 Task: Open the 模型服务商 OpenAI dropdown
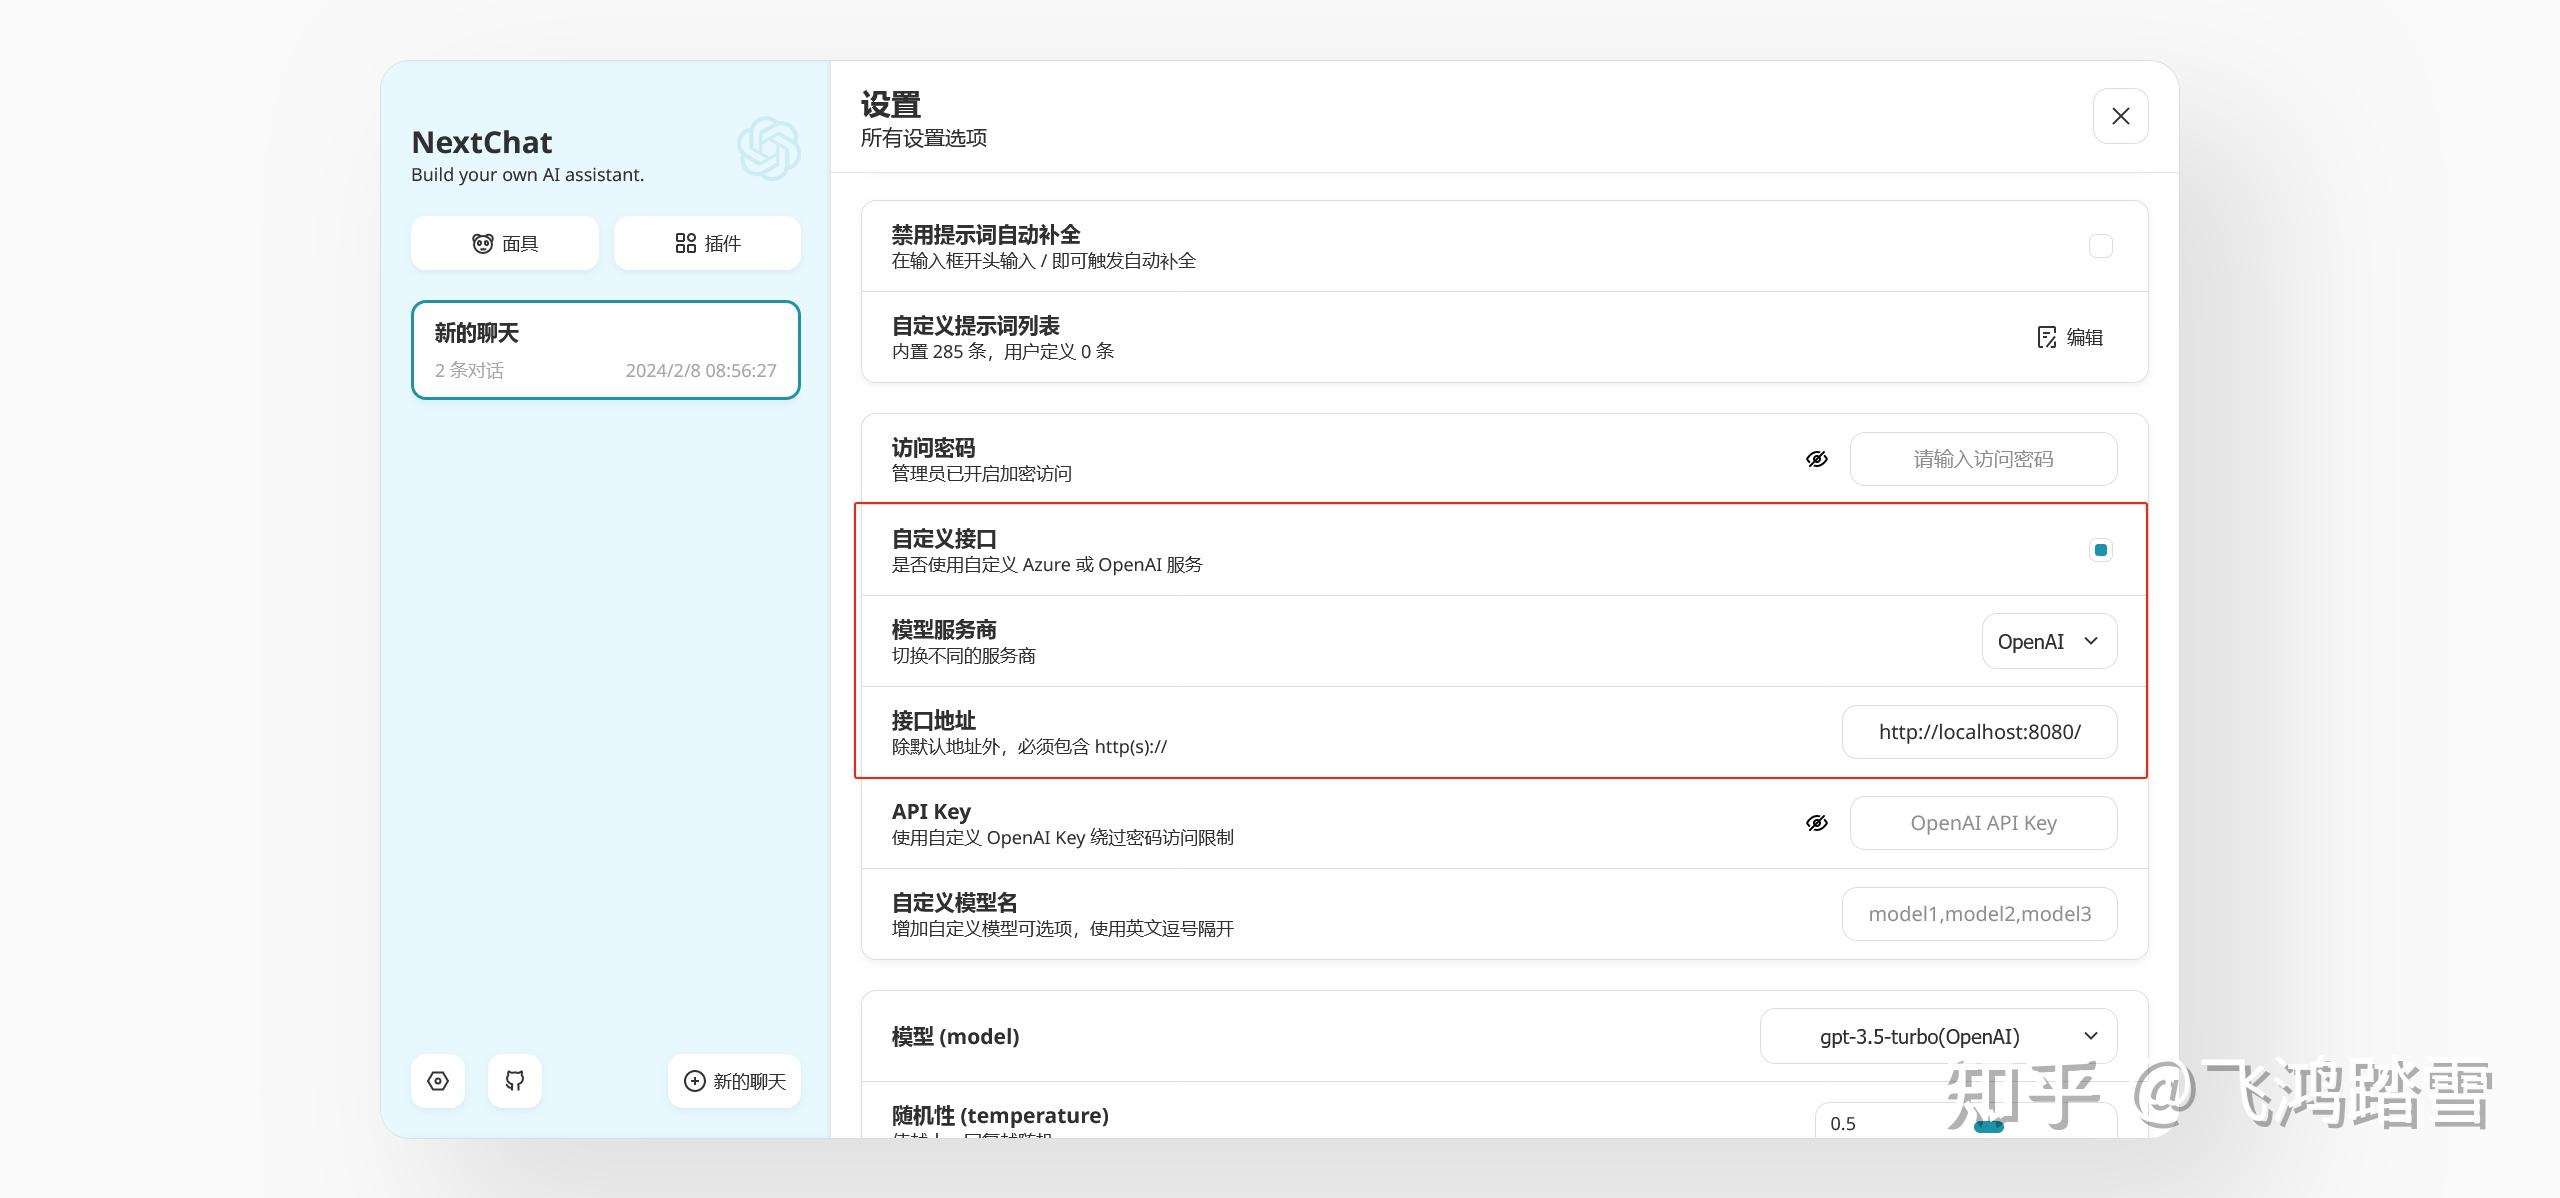[2049, 641]
